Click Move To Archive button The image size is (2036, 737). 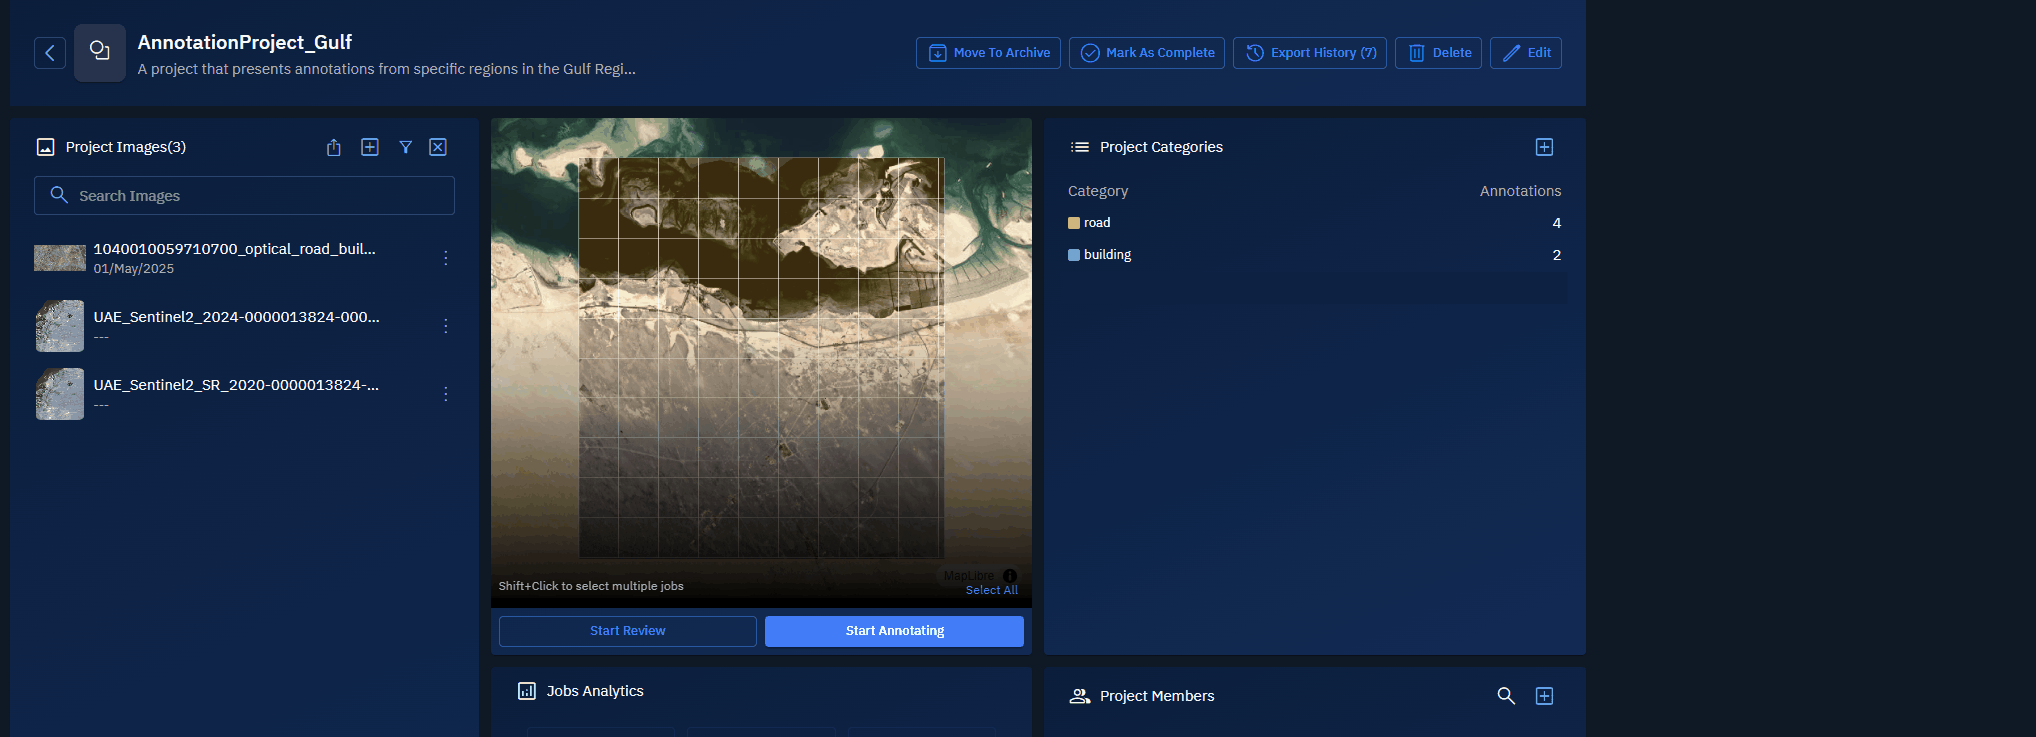tap(988, 53)
